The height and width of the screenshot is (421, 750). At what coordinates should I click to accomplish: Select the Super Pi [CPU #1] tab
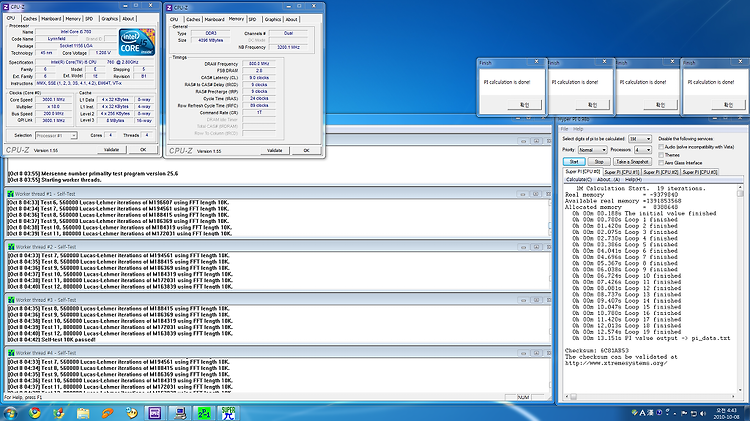[x=621, y=172]
